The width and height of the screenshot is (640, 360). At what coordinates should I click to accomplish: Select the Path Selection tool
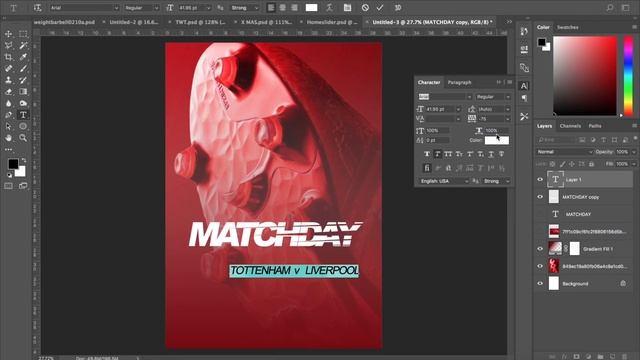tap(8, 127)
